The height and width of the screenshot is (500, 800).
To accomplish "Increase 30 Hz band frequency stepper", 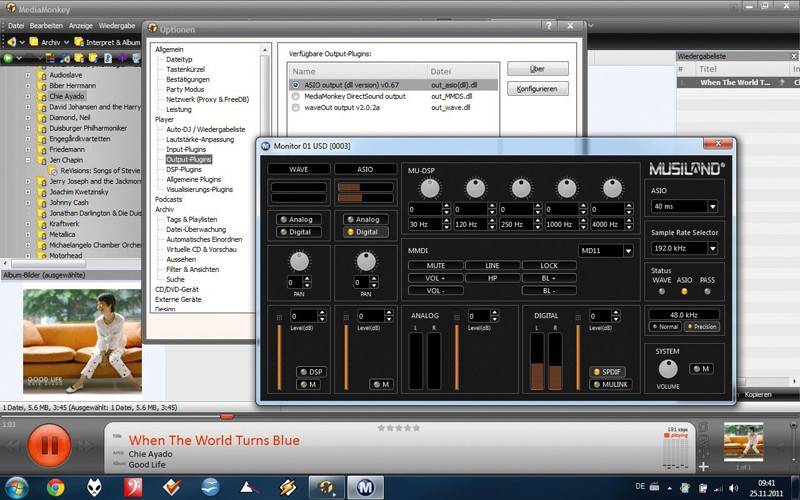I will (x=446, y=221).
